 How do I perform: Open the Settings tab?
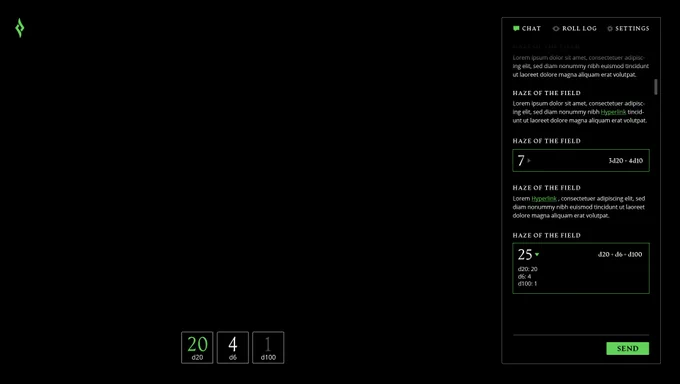[x=628, y=29]
